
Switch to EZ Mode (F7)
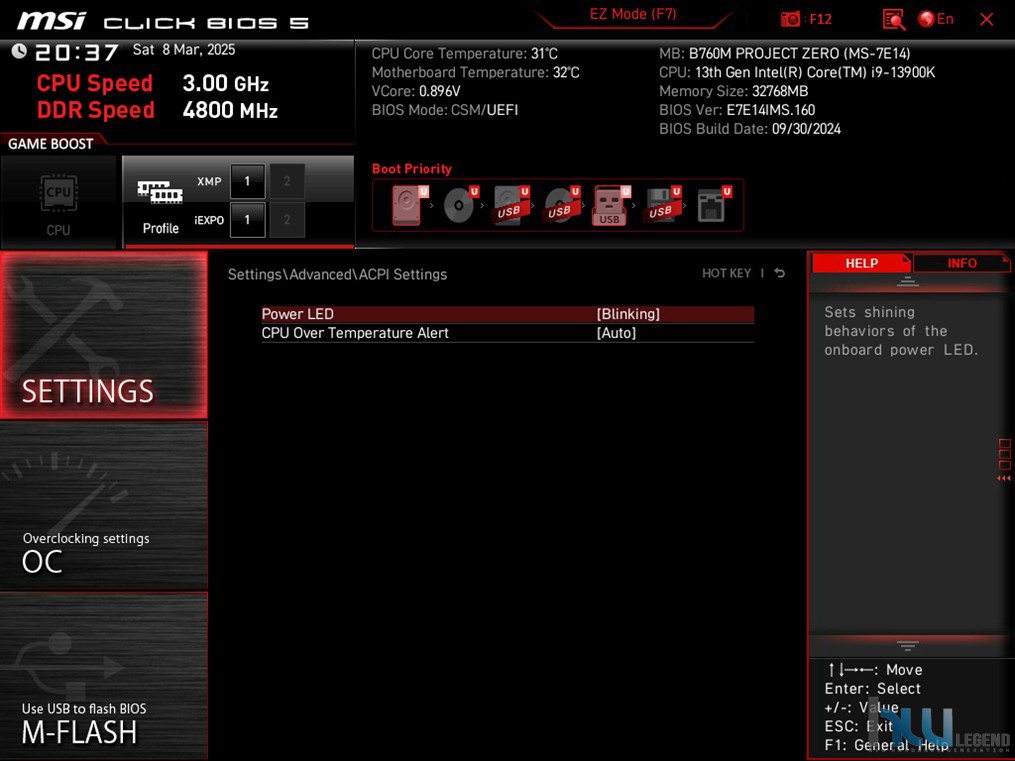pyautogui.click(x=632, y=14)
